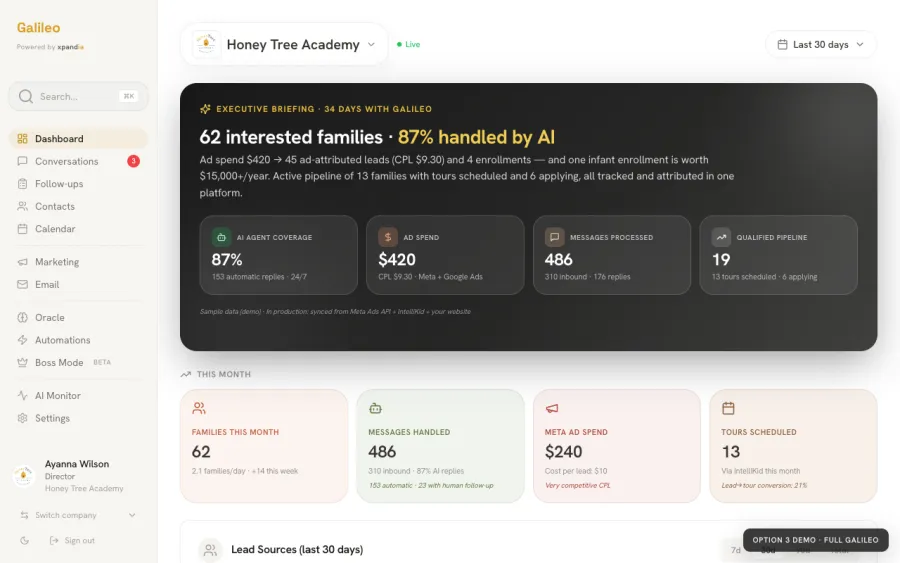Click the Conversations unread badge showing 3
This screenshot has height=563, width=900.
pos(133,161)
